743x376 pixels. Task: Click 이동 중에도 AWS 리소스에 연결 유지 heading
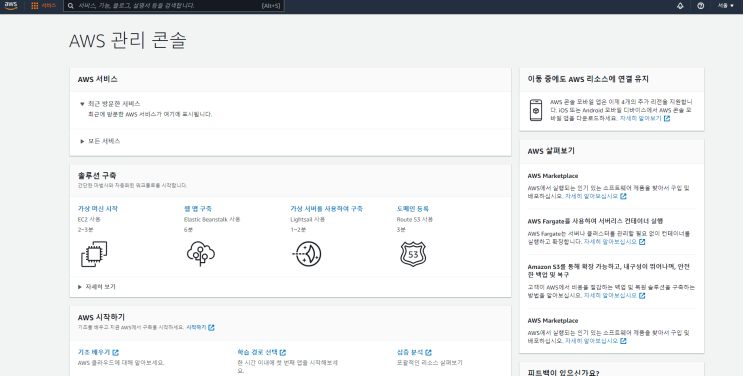coord(588,79)
